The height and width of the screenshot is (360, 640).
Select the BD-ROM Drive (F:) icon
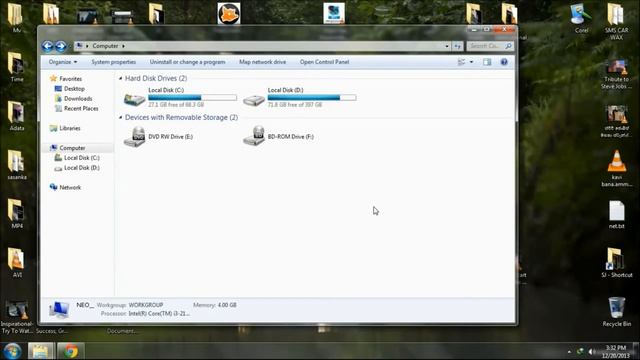(254, 136)
